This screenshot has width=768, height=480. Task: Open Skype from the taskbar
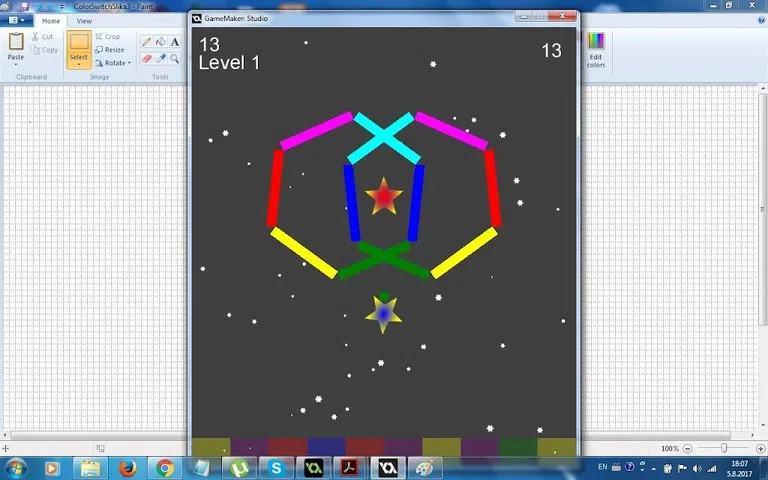coord(276,468)
